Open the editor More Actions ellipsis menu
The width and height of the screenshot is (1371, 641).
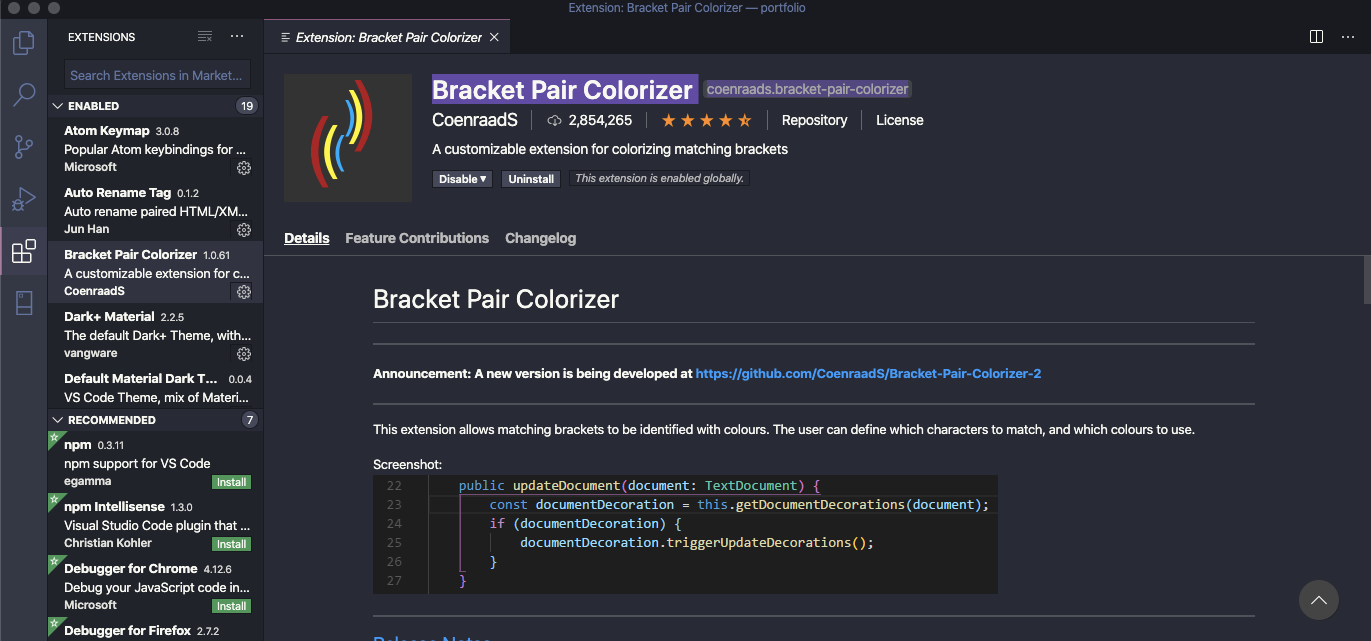coord(1348,36)
